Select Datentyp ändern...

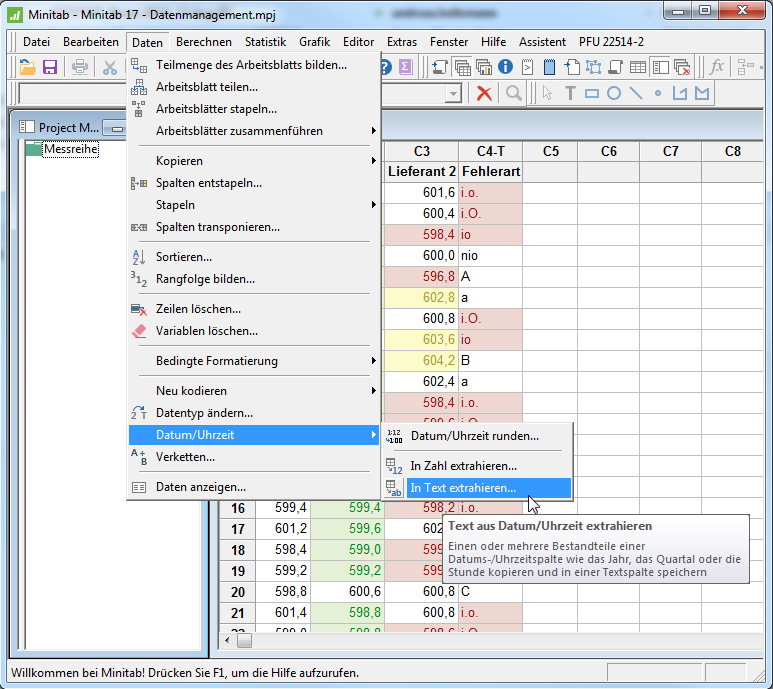tap(254, 413)
